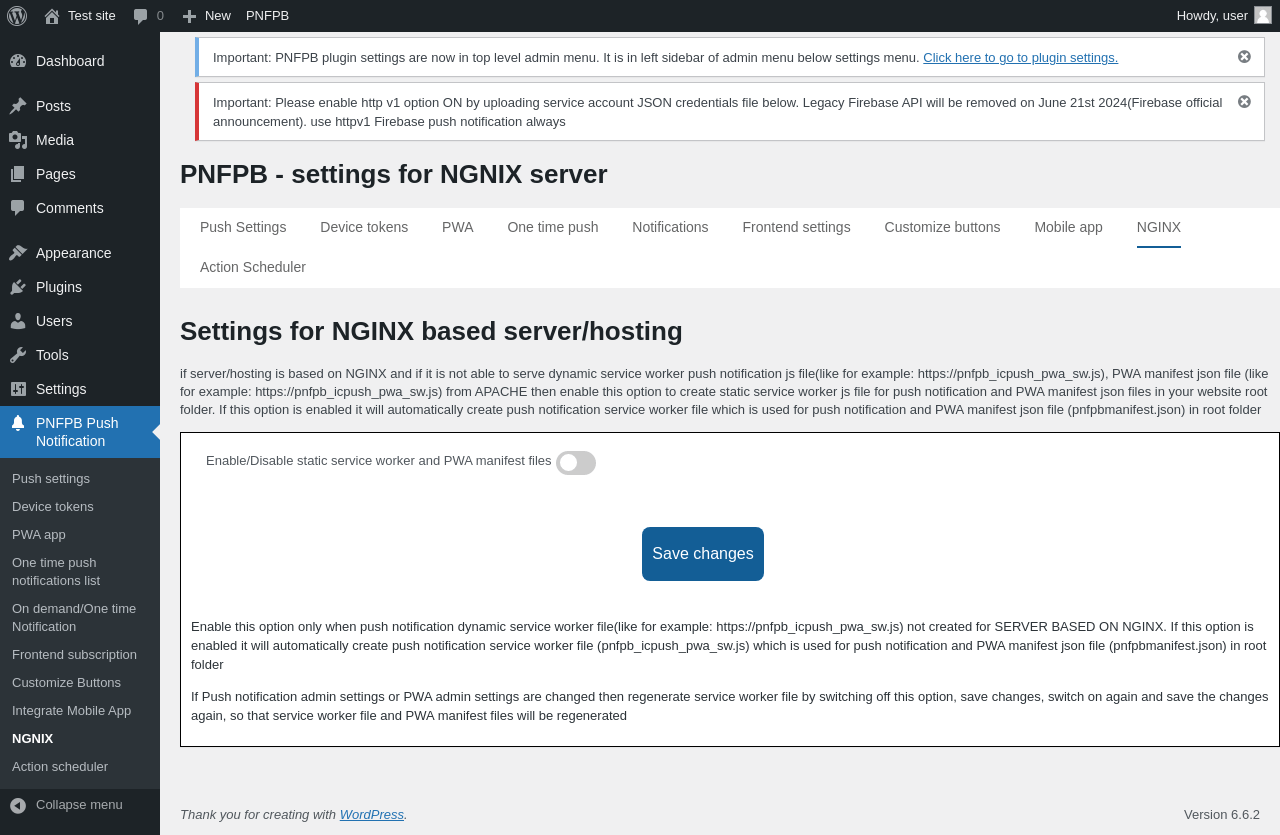
Task: Dismiss the http v1 warning notice
Action: click(1244, 102)
